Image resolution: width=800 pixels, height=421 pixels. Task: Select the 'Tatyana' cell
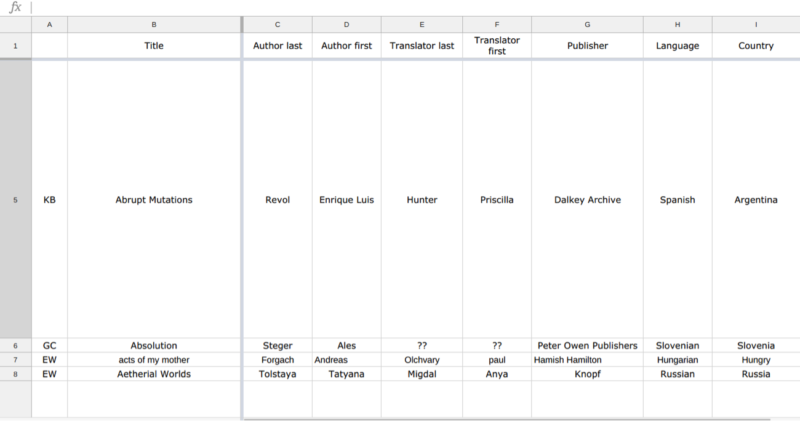point(346,374)
